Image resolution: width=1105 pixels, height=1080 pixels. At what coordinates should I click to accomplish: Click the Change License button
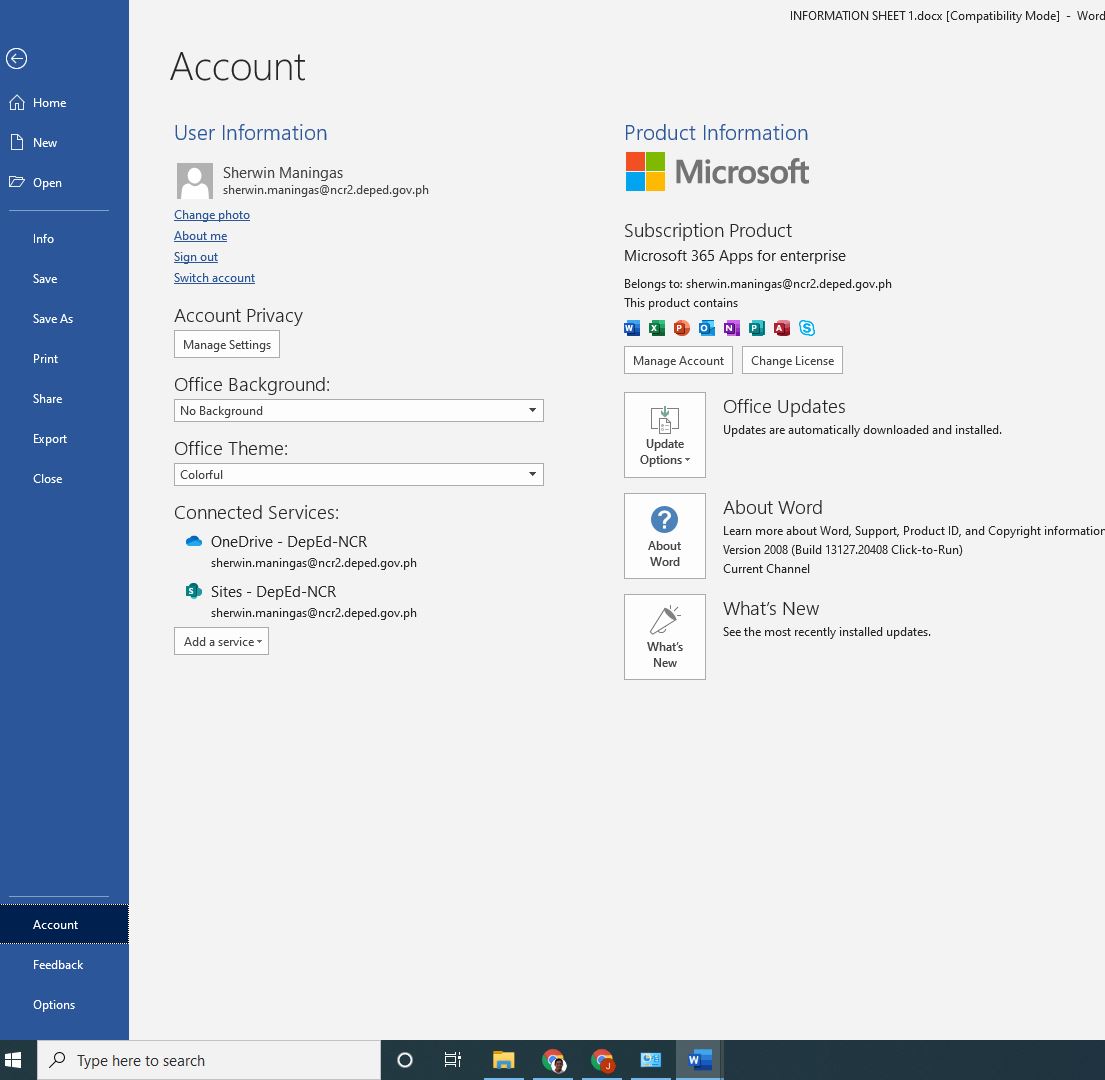pos(792,360)
